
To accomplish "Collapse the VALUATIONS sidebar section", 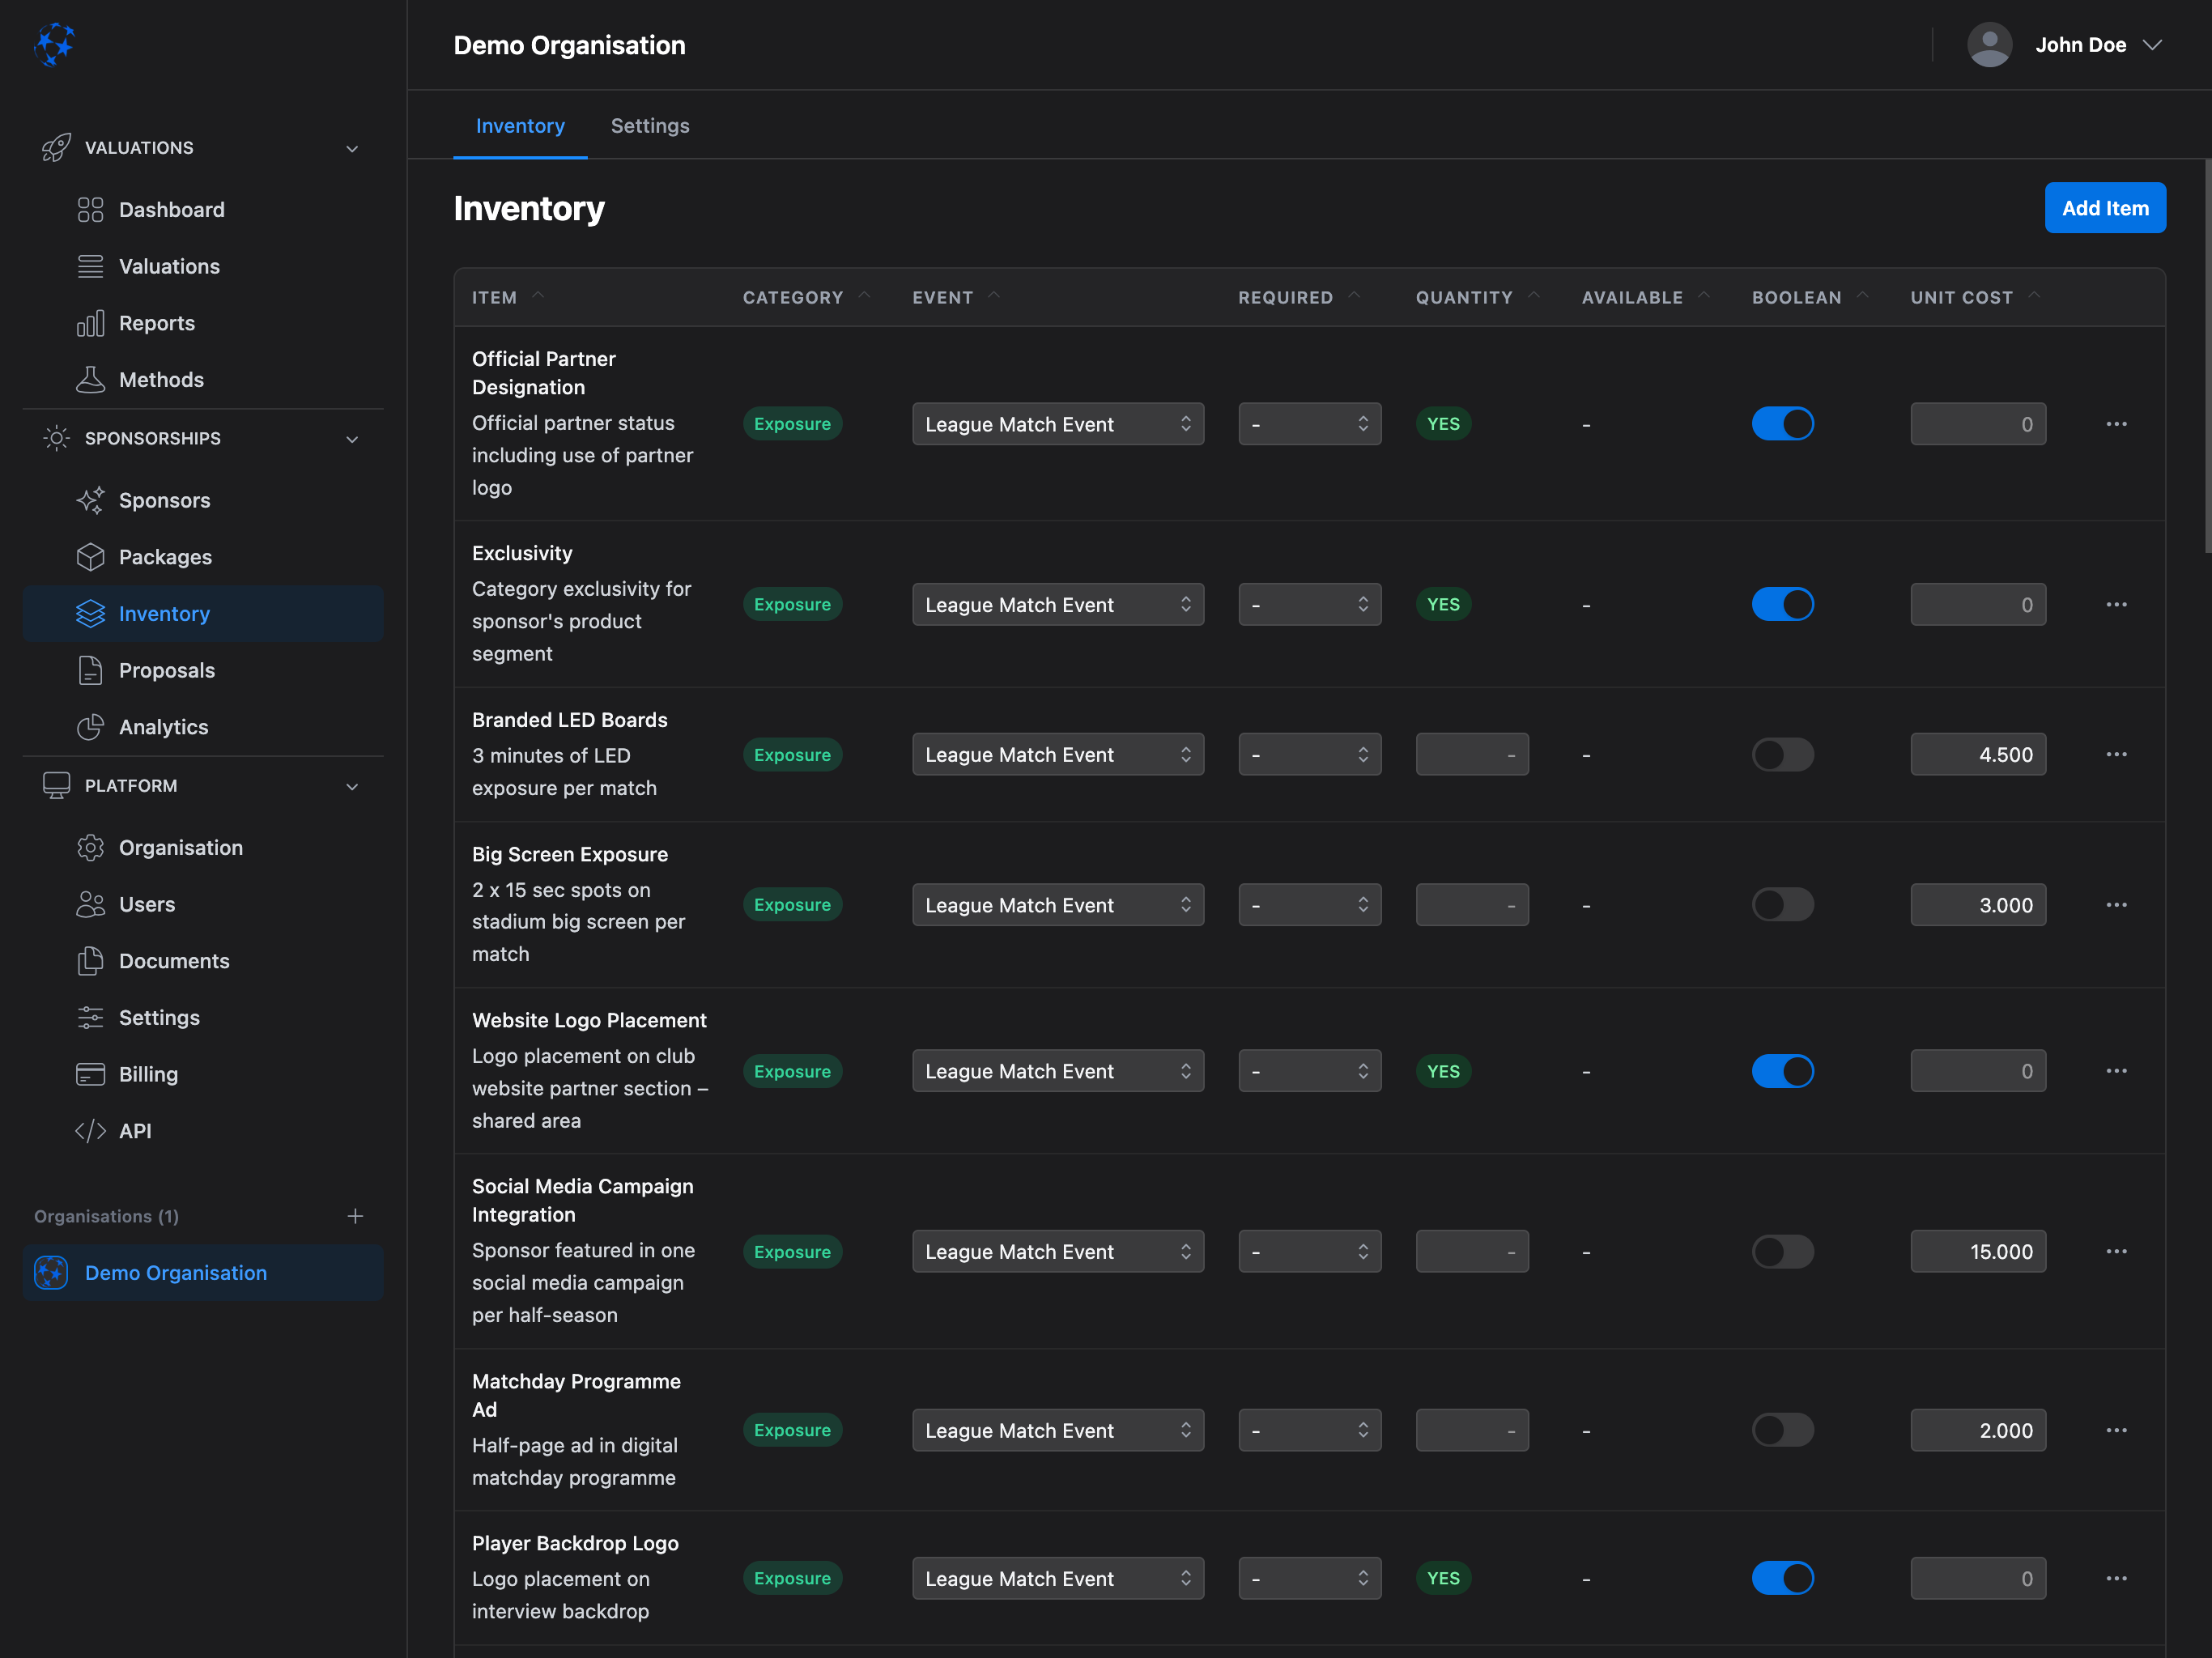I will click(x=351, y=147).
